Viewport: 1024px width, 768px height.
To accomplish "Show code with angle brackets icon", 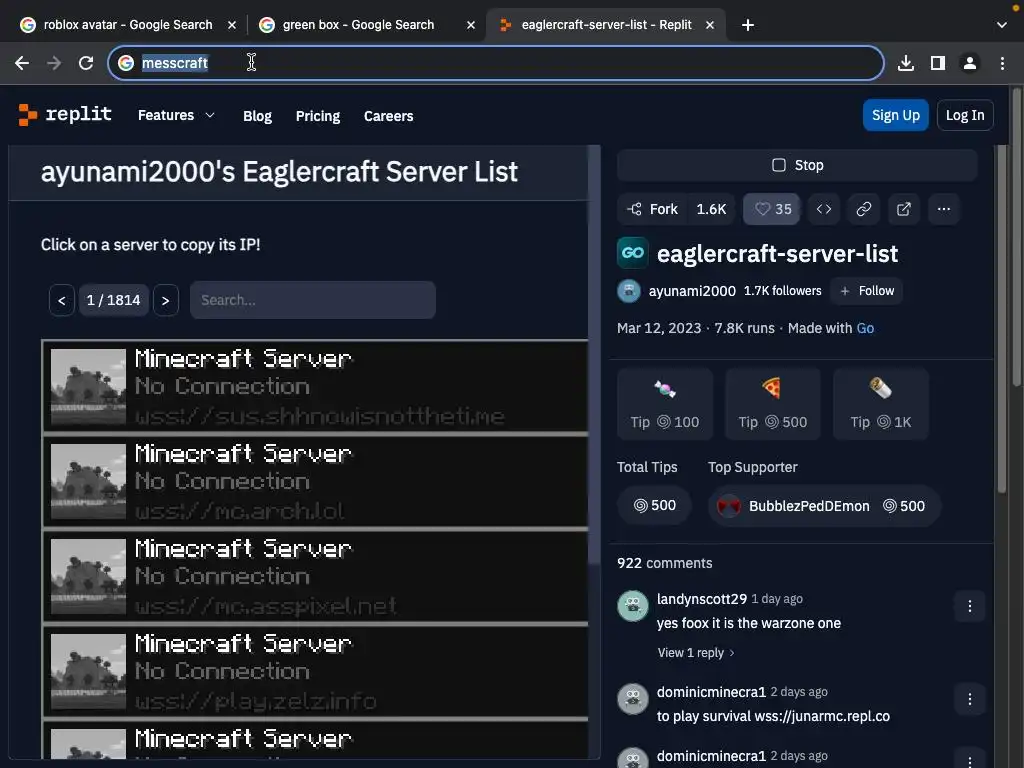I will [x=824, y=209].
